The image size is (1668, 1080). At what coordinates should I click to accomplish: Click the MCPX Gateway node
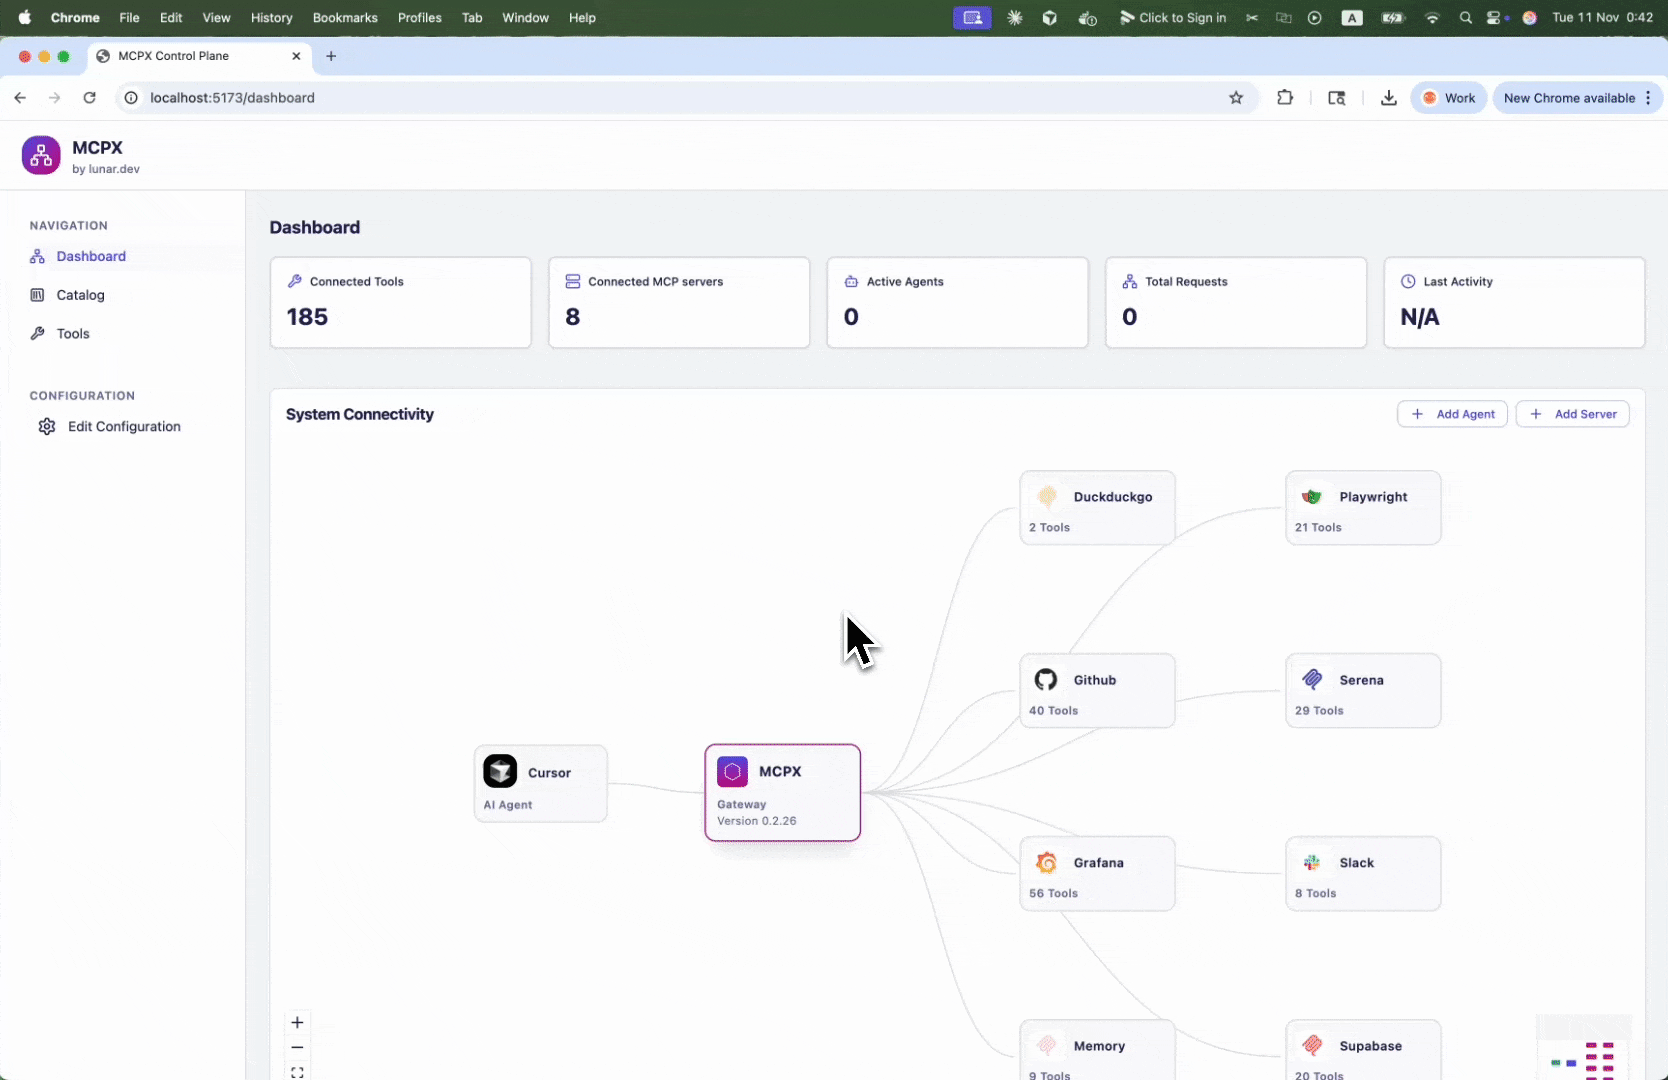tap(782, 791)
